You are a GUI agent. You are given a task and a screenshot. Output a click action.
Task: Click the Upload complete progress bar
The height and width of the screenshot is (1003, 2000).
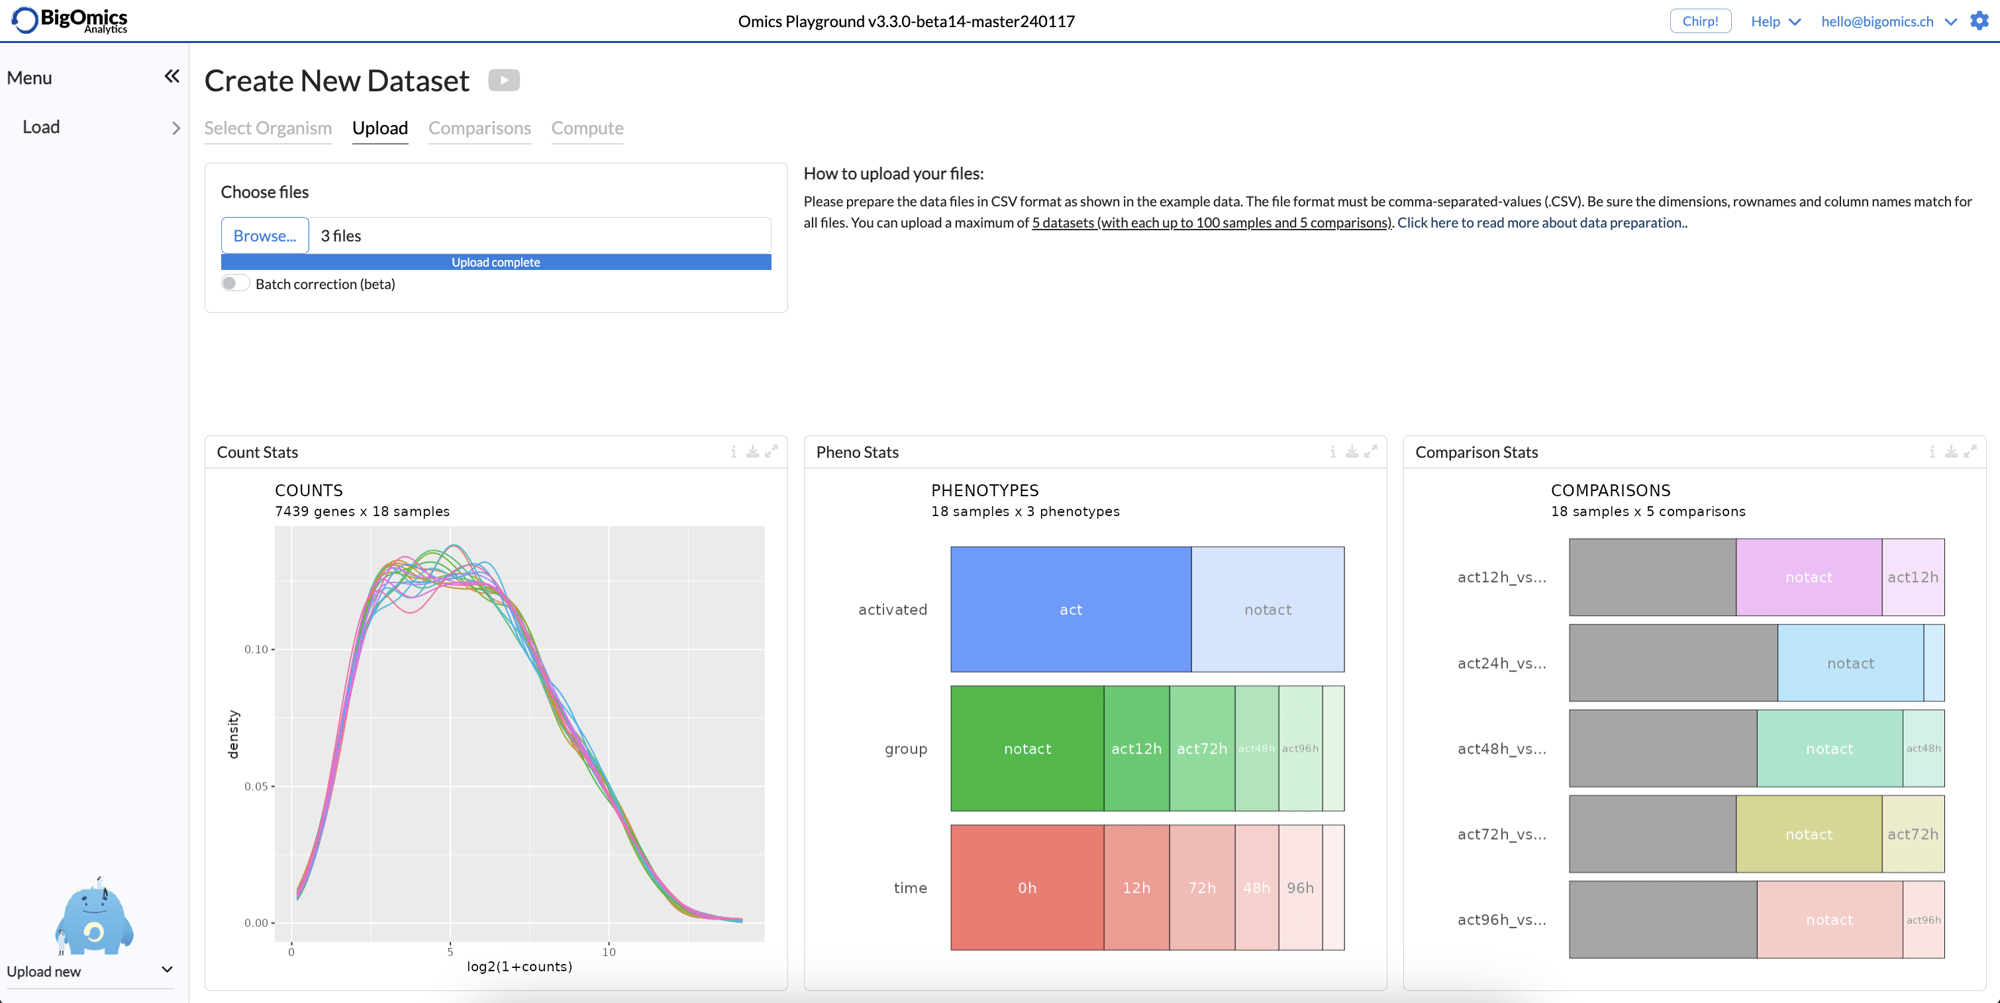click(496, 262)
